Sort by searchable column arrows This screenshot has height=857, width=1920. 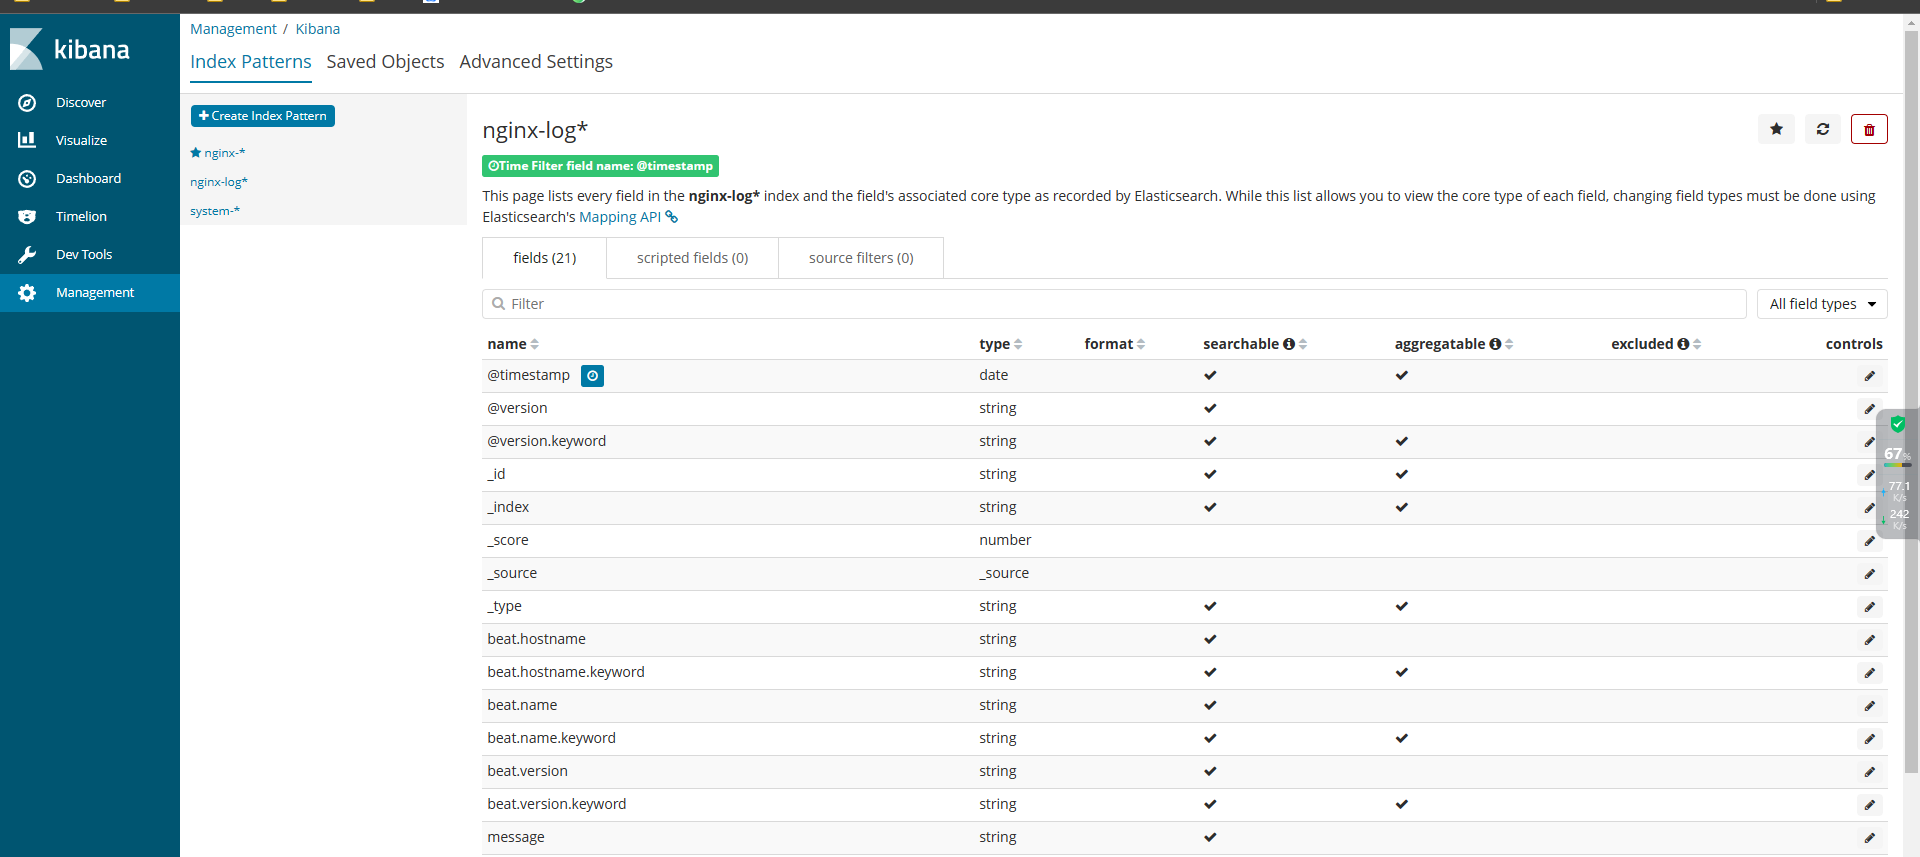coord(1303,344)
